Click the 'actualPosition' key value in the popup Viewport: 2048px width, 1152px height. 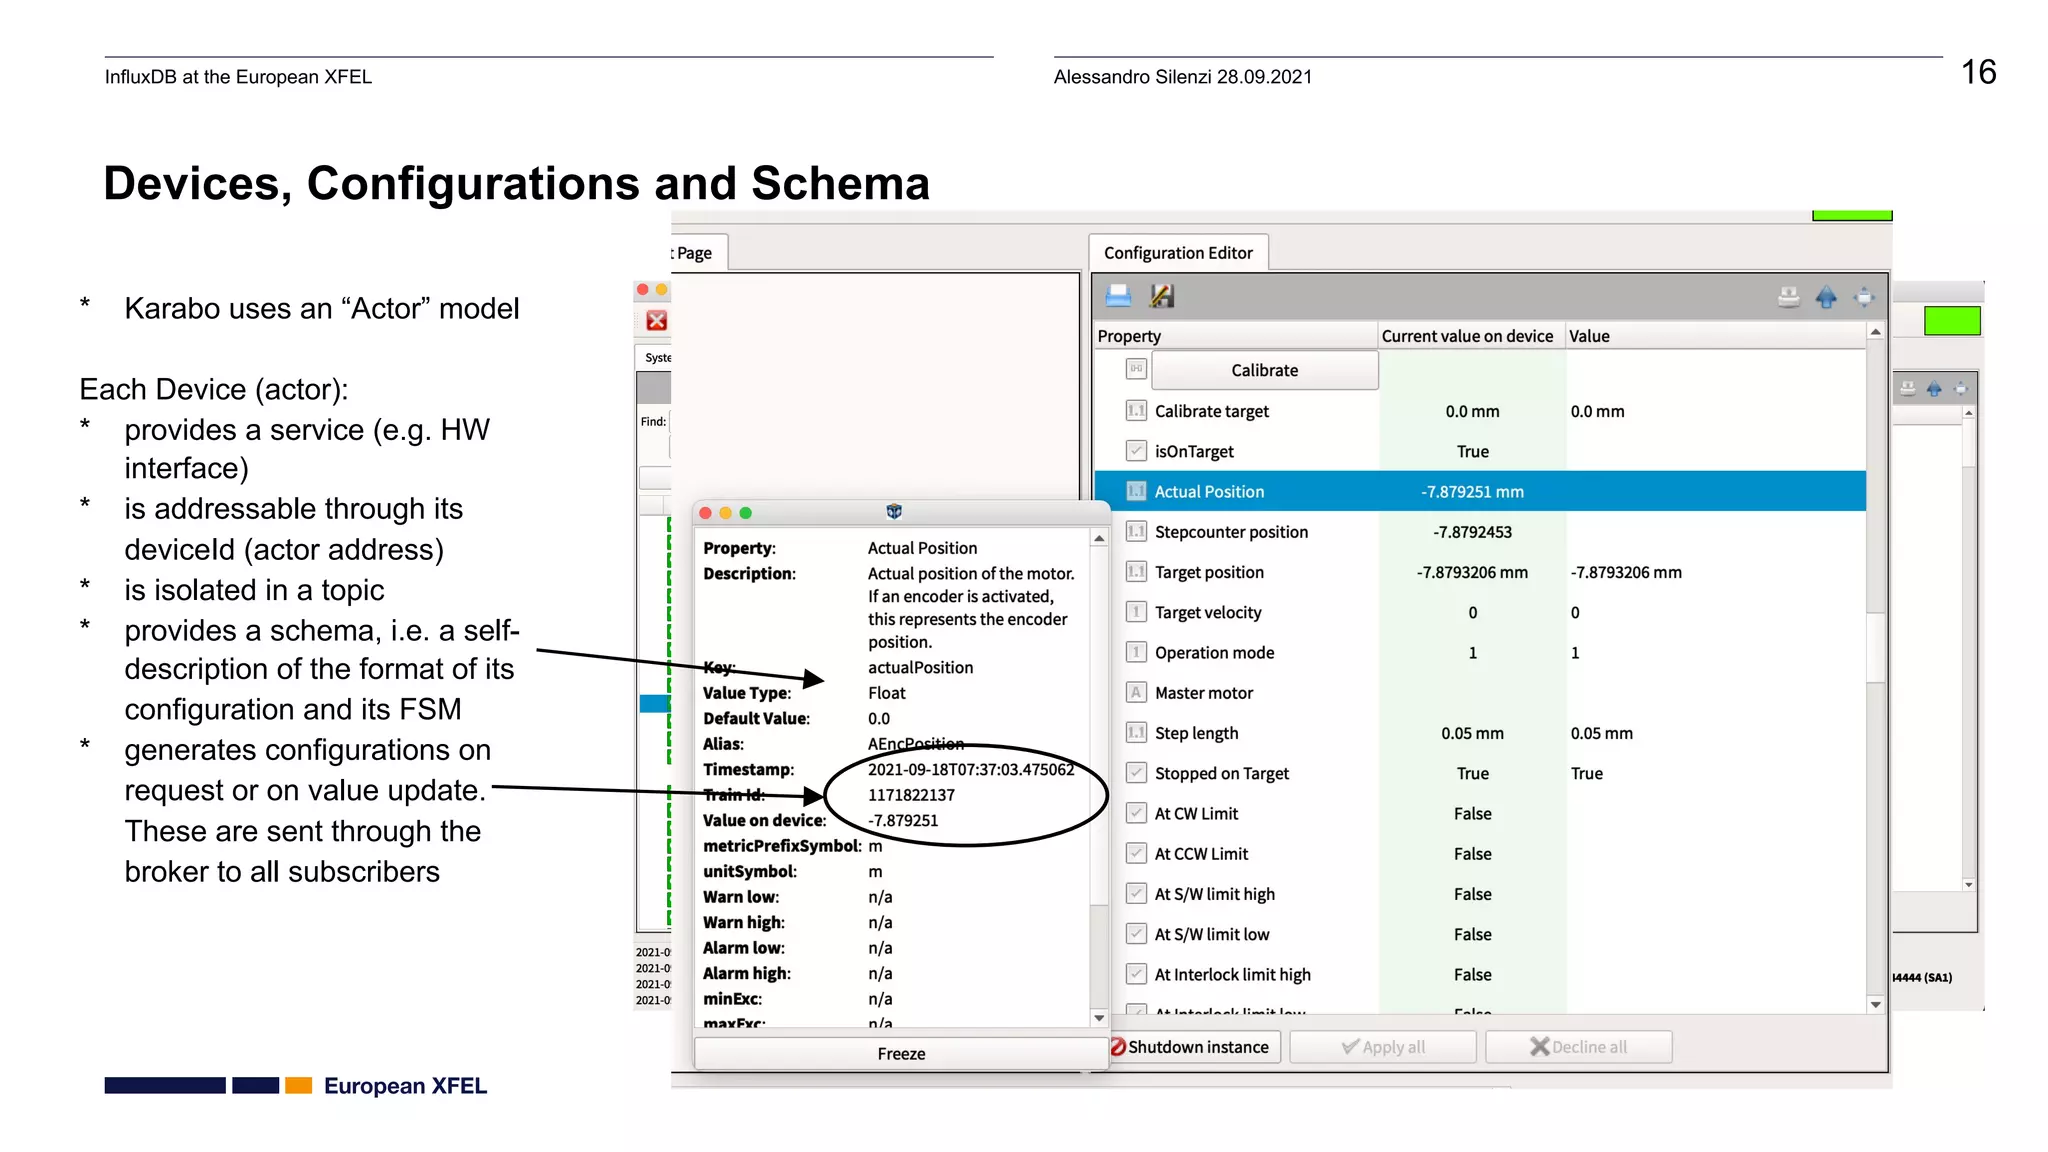click(920, 667)
